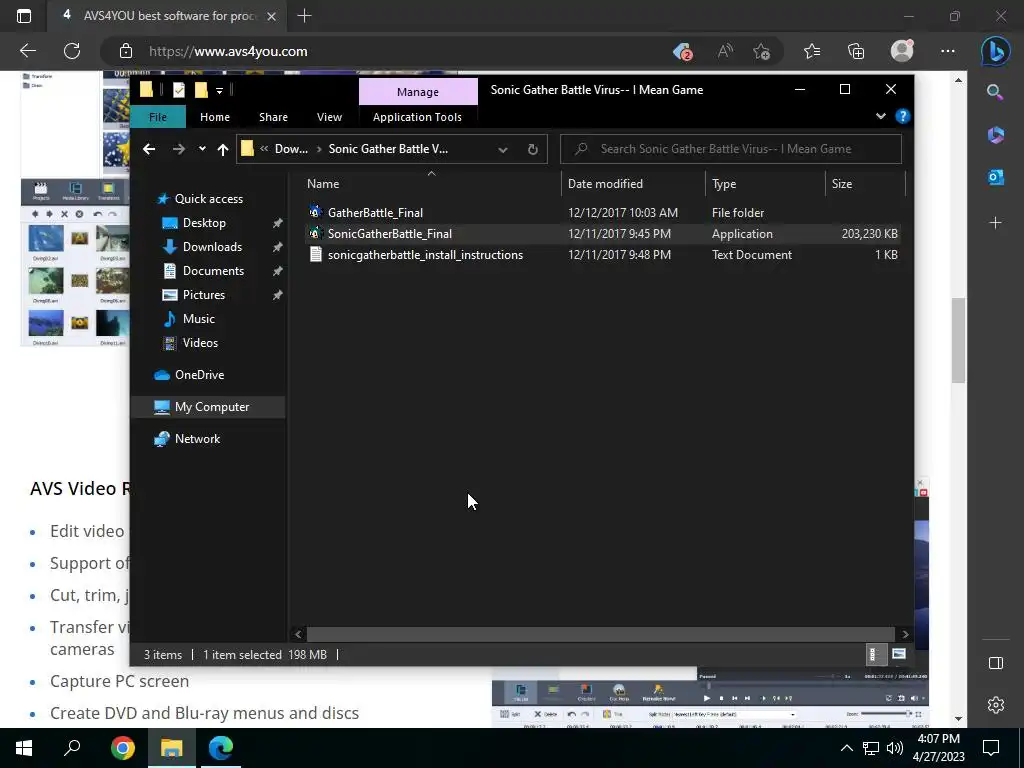1024x768 pixels.
Task: Switch to the Home ribbon tab
Action: pos(215,117)
